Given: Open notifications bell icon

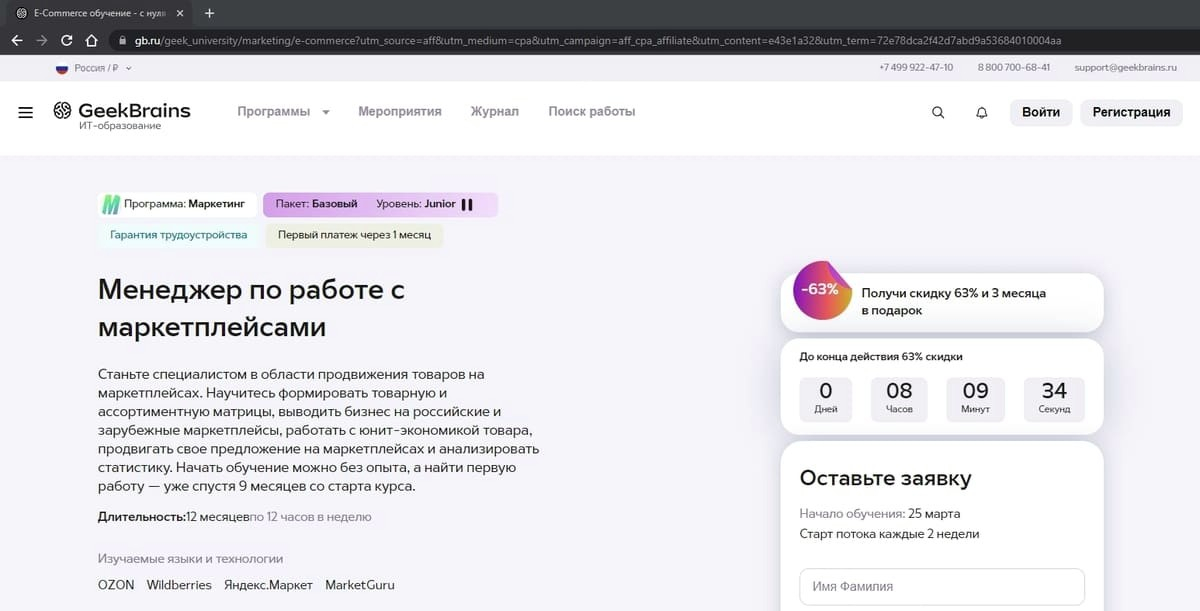Looking at the screenshot, I should coord(981,112).
